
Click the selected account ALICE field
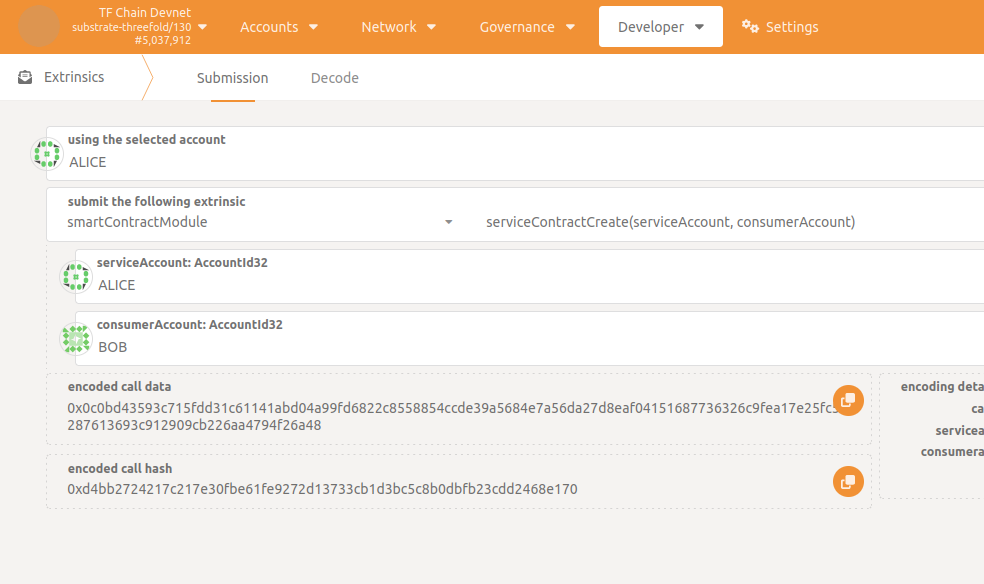(x=500, y=161)
